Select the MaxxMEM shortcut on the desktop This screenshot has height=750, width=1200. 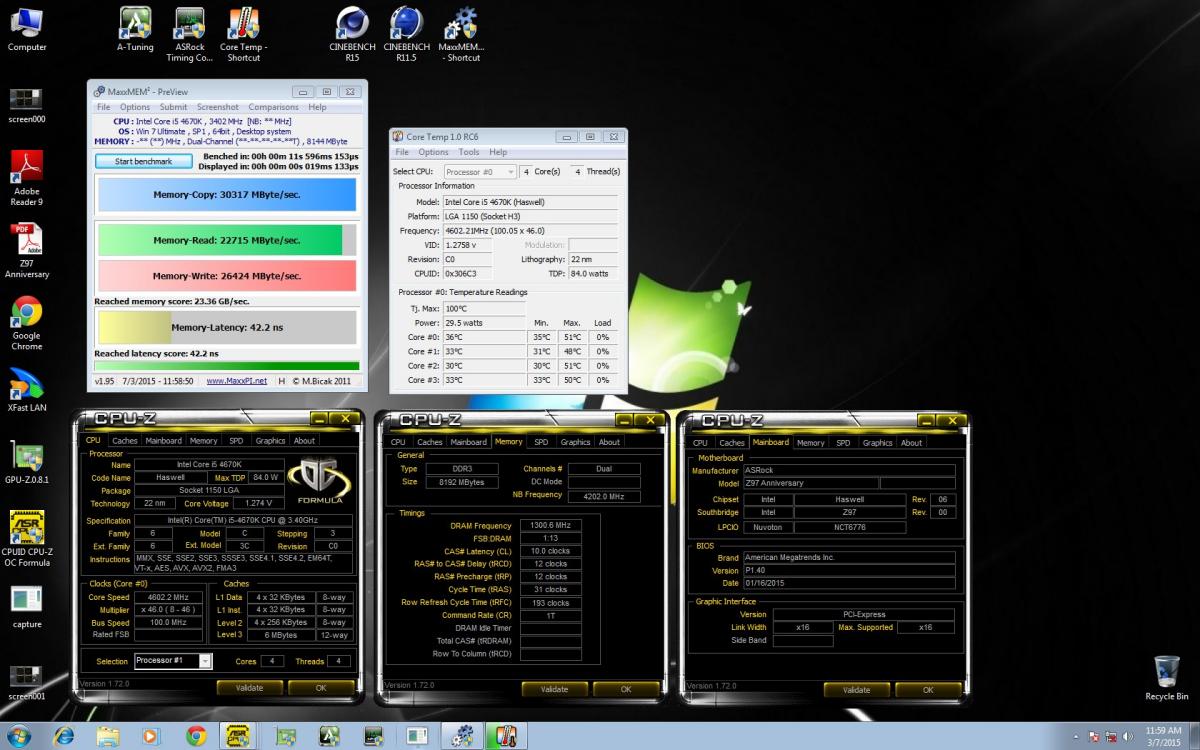tap(460, 34)
